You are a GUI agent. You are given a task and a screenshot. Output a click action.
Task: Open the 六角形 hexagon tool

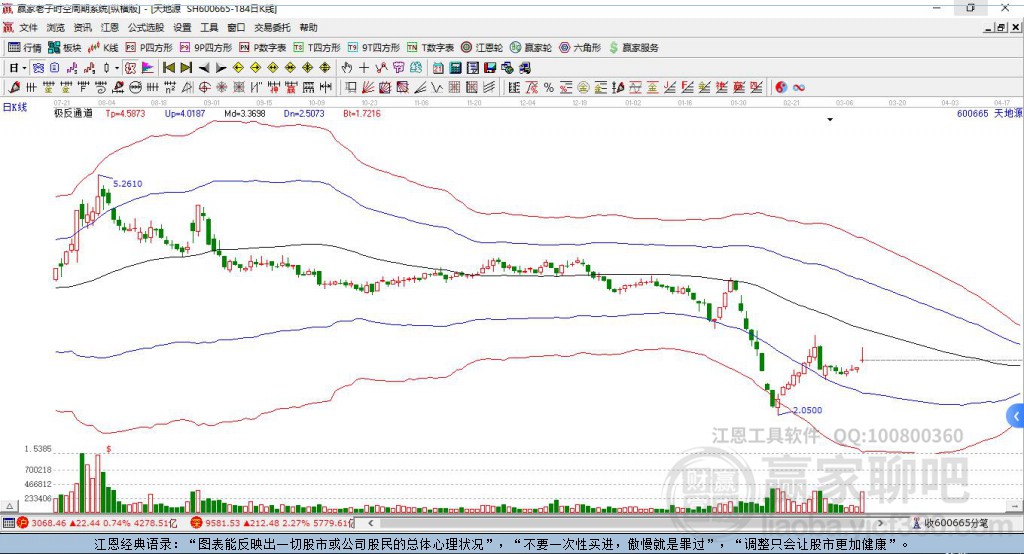[x=580, y=48]
